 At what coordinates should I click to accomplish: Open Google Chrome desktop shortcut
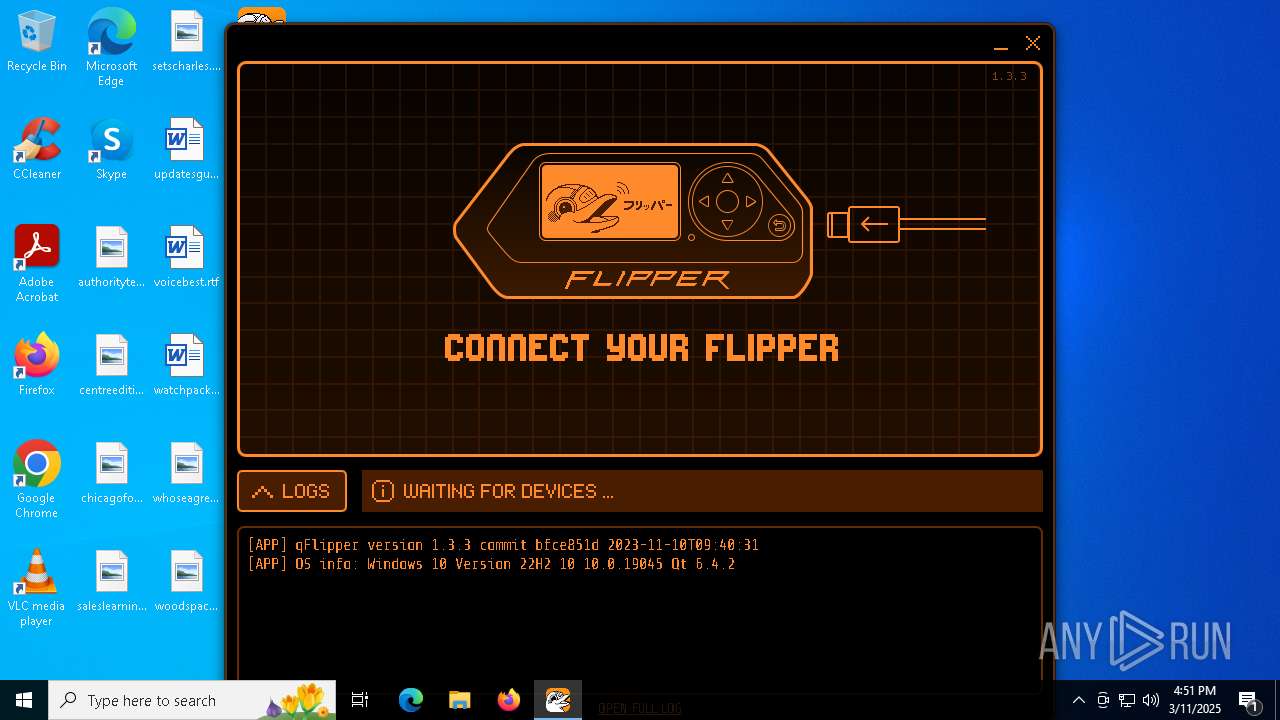pyautogui.click(x=37, y=481)
